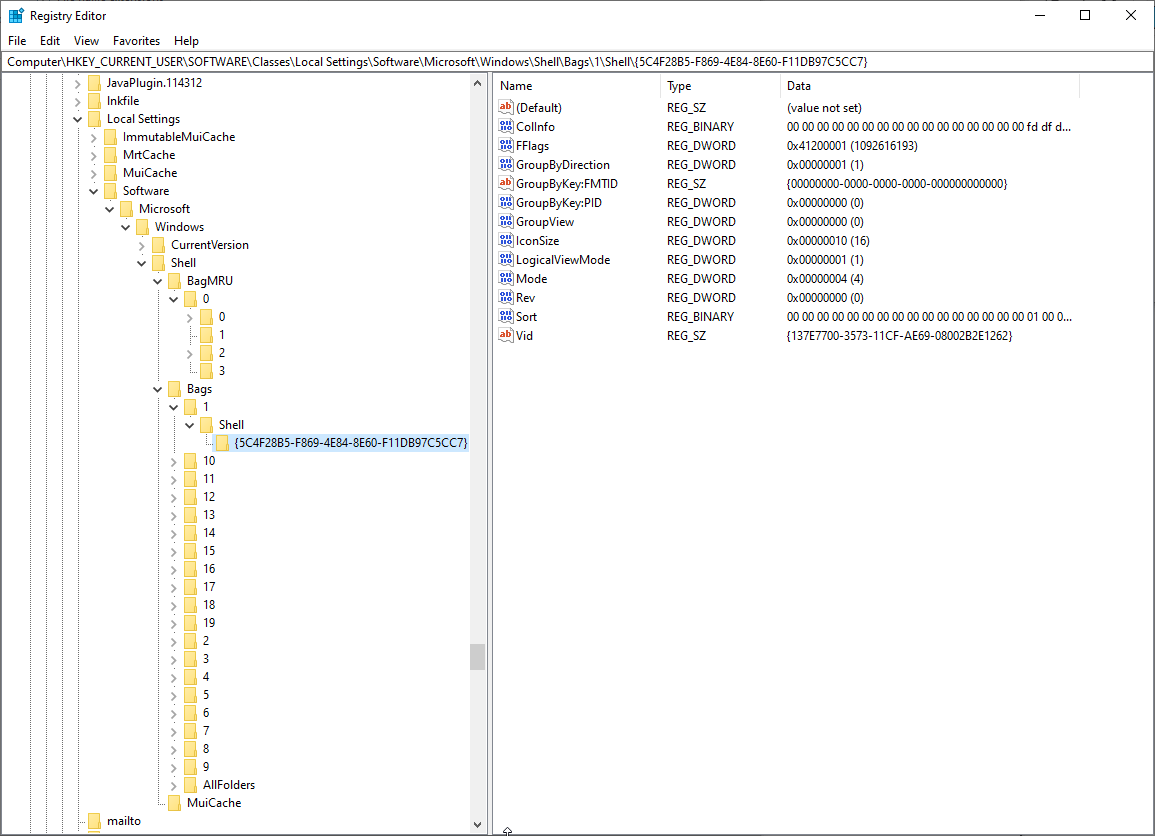
Task: Click the selected GUID key folder icon
Action: [222, 443]
